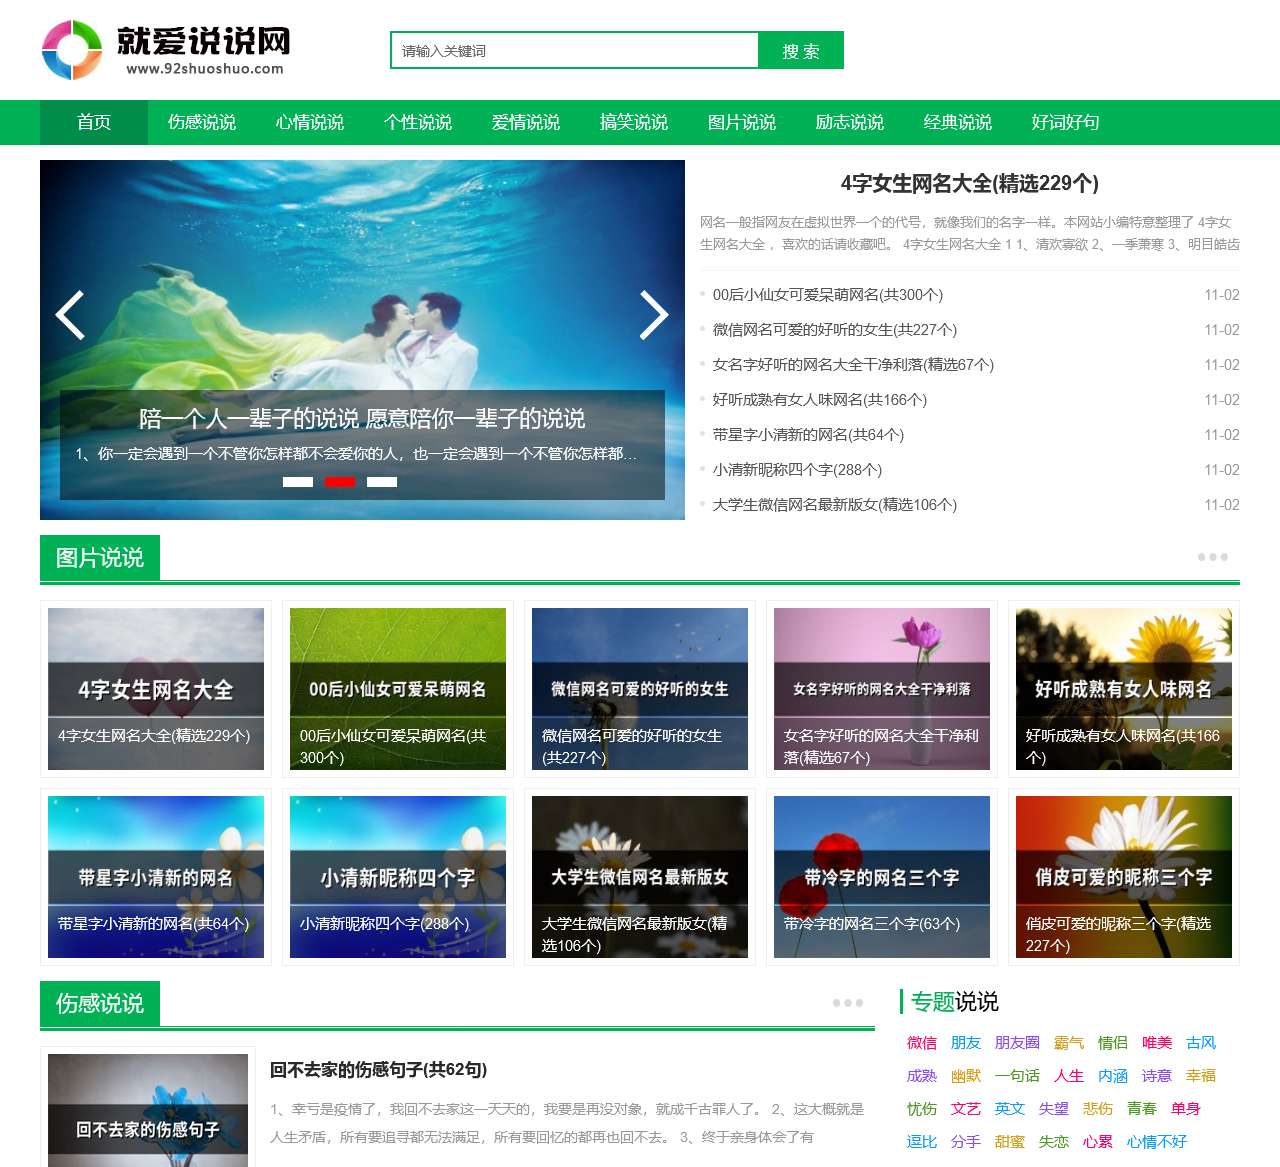Select the 幽默 topic tag
This screenshot has height=1167, width=1280.
coord(966,1076)
